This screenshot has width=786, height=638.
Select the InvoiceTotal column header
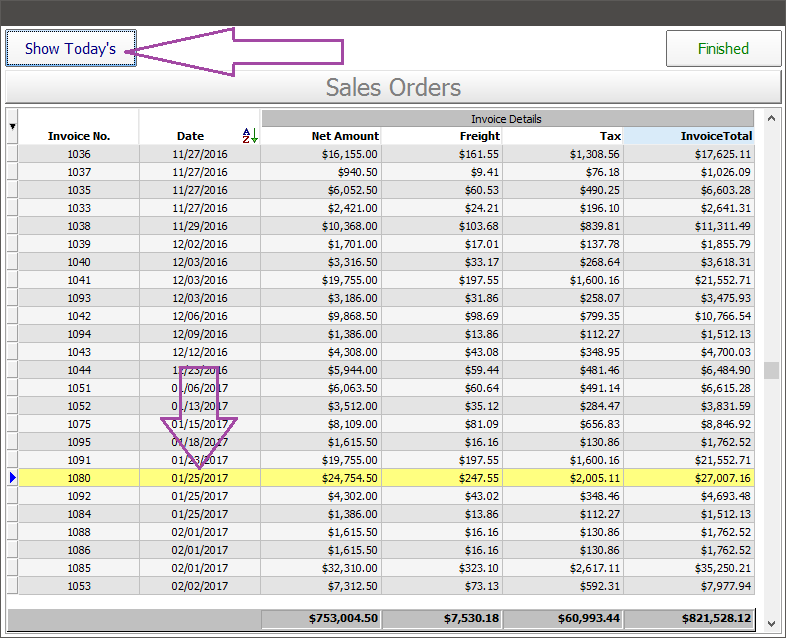point(689,136)
